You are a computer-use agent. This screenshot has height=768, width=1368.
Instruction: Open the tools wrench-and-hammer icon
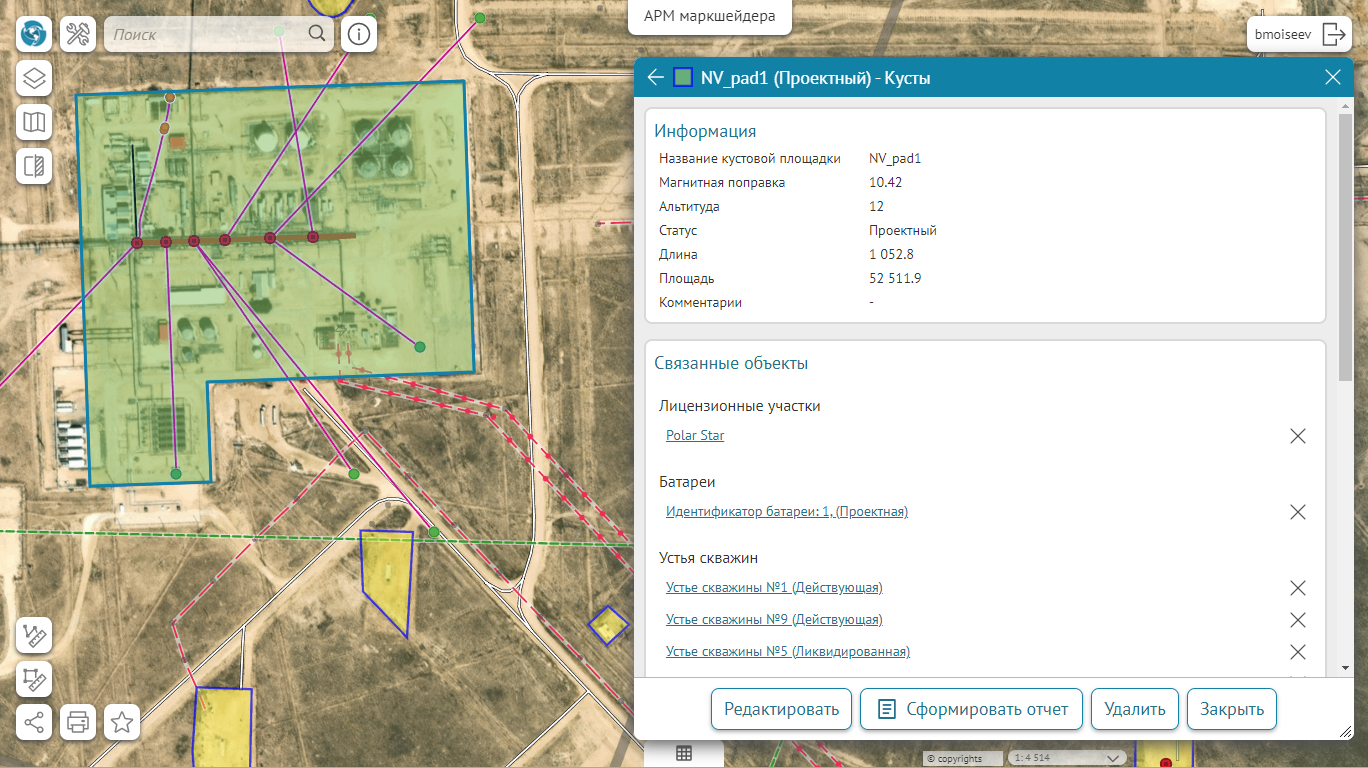pyautogui.click(x=78, y=35)
